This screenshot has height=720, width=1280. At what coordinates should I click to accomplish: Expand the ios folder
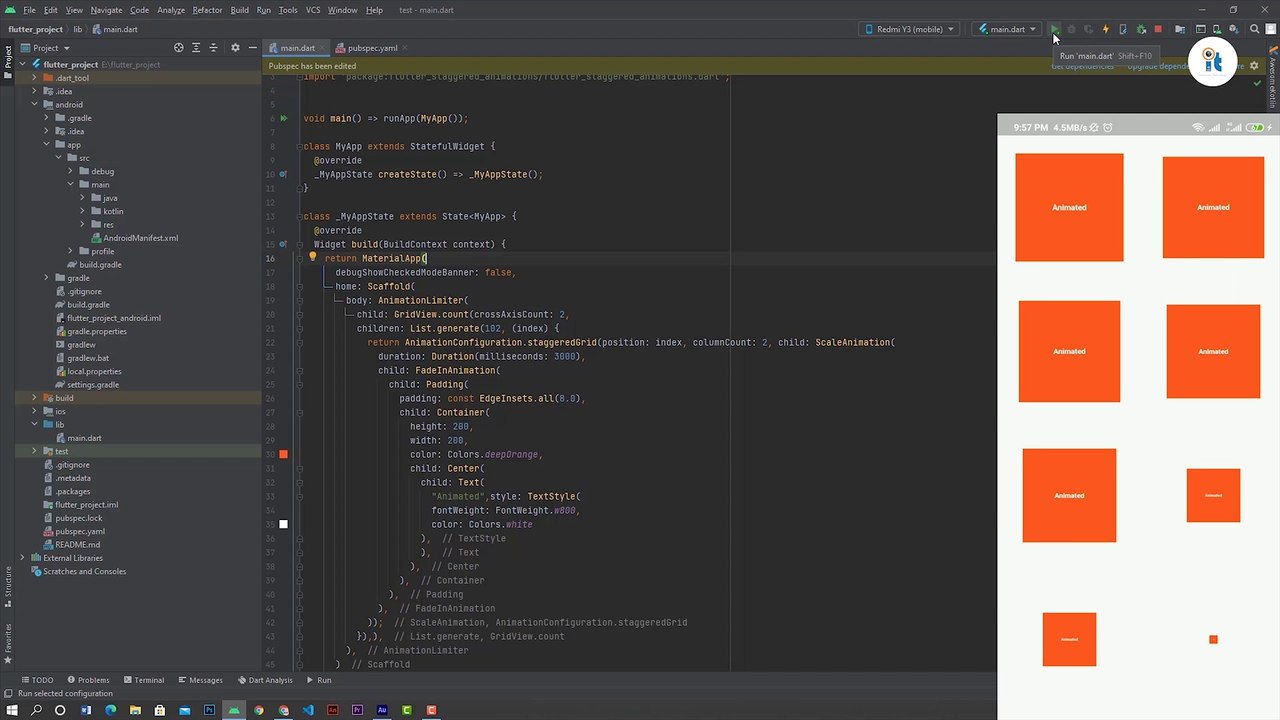[x=35, y=411]
